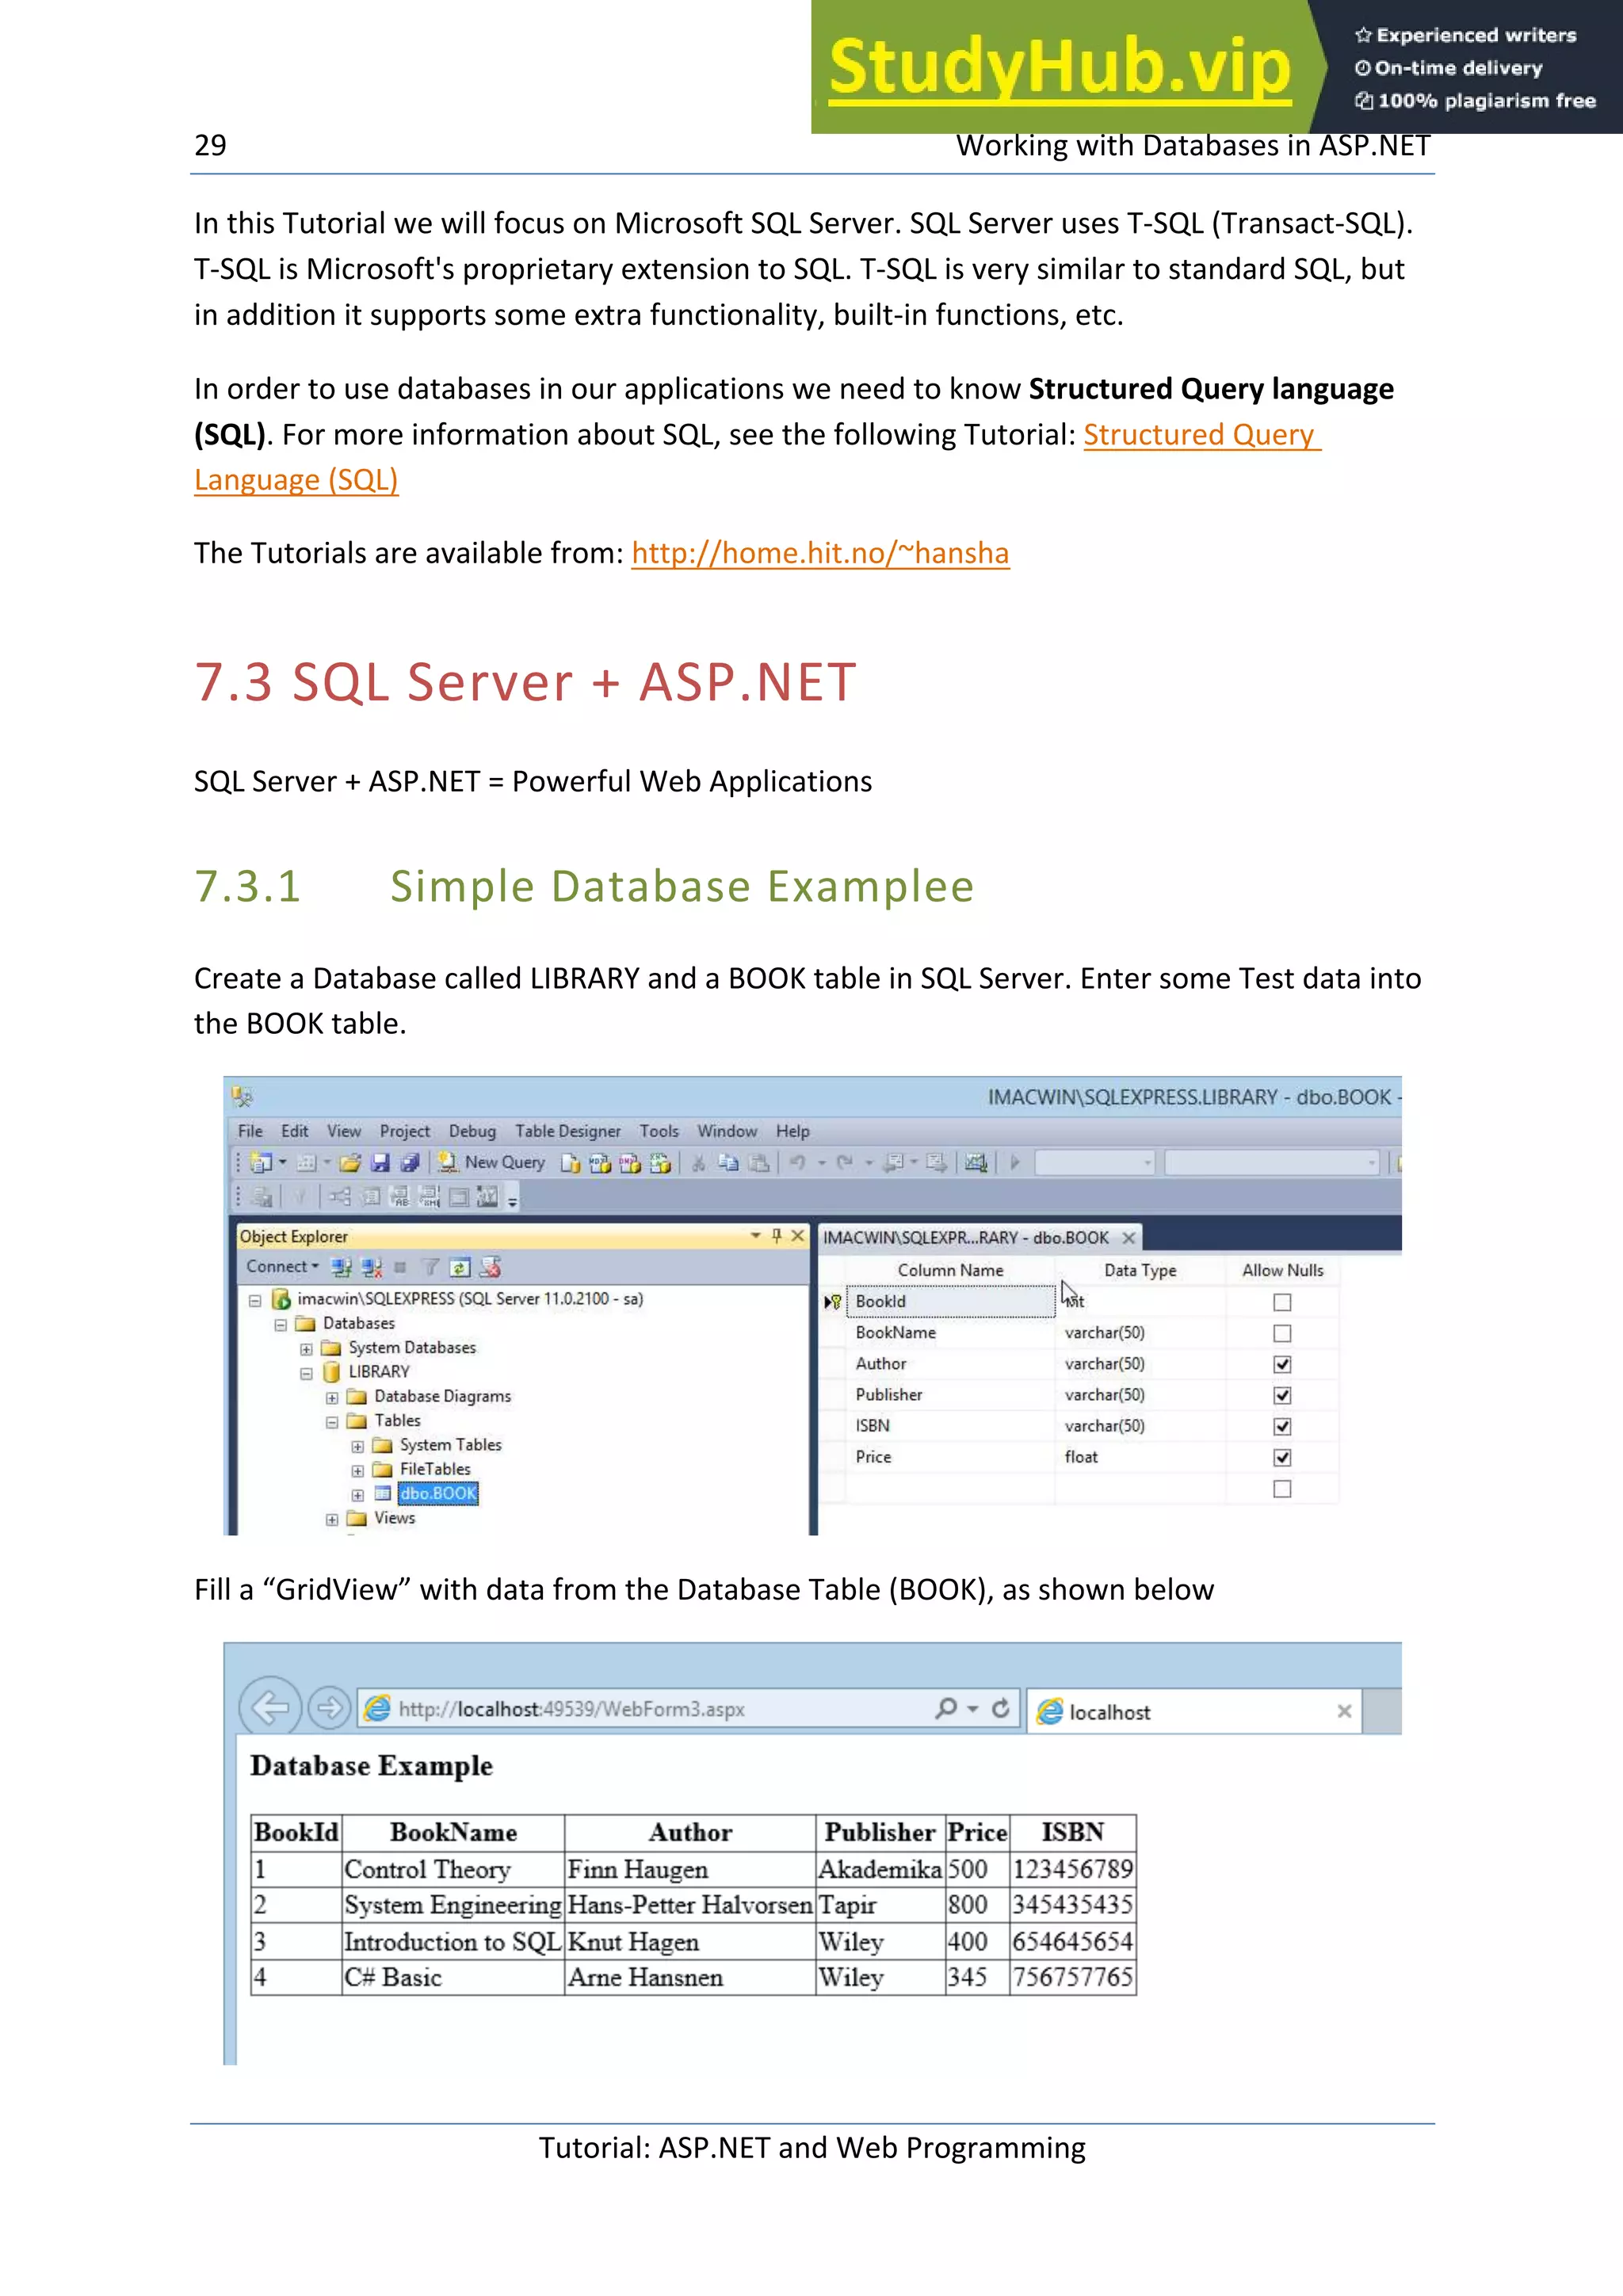This screenshot has width=1623, height=2296.
Task: Click the Refresh icon in Object Explorer
Action: point(459,1267)
